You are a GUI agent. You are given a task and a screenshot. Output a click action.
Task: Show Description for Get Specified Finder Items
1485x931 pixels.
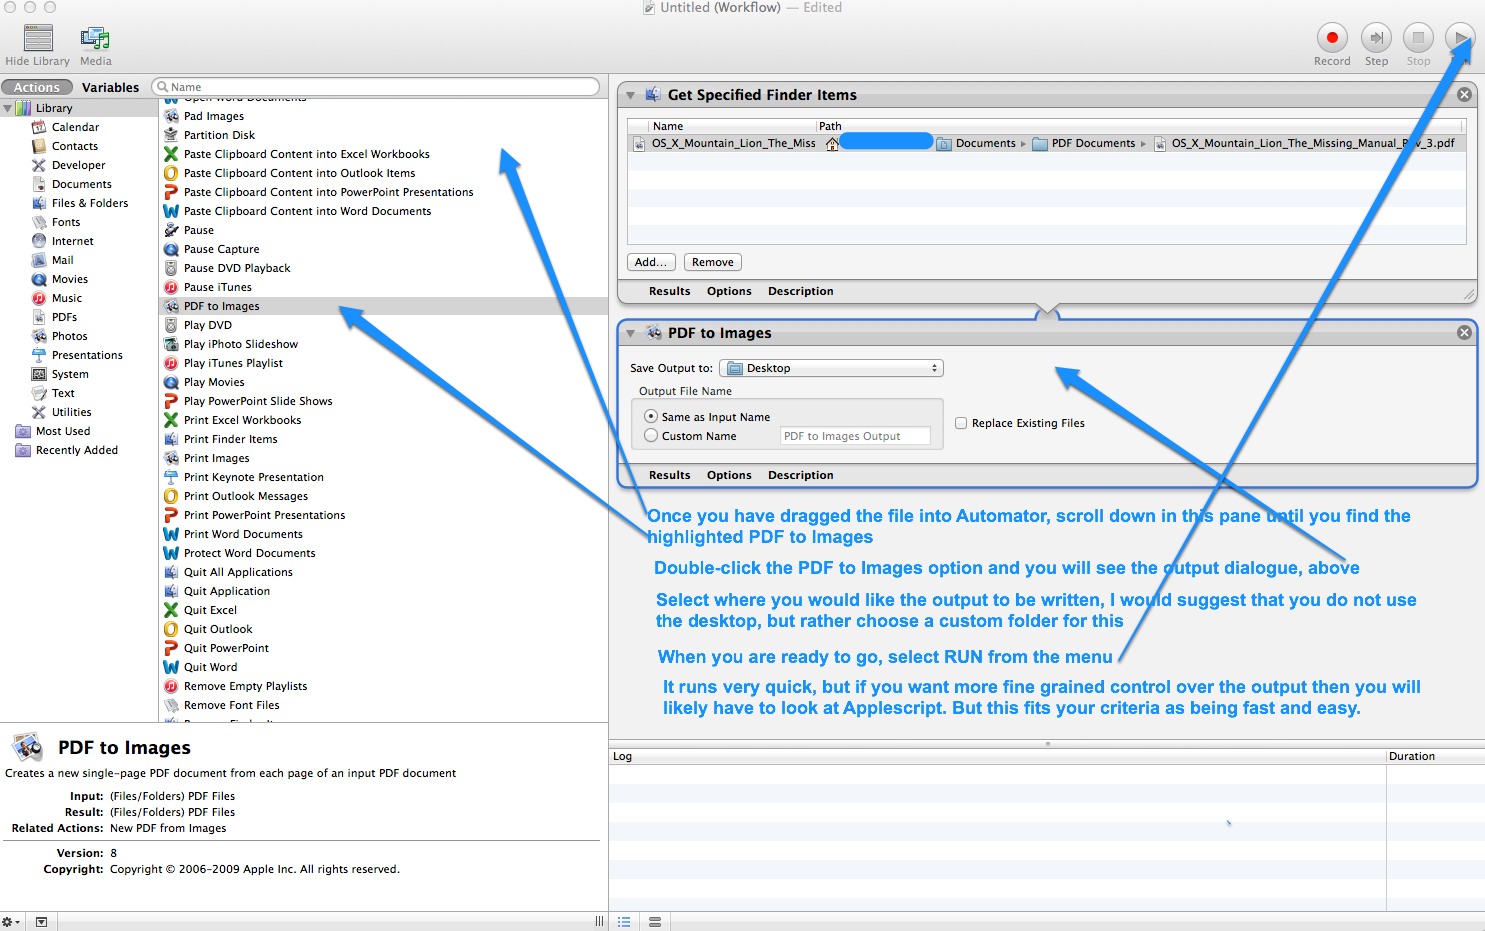pos(800,291)
